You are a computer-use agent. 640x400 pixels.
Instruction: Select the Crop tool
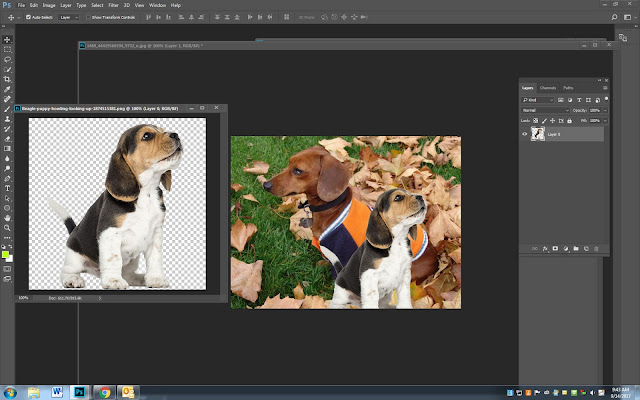(7, 79)
